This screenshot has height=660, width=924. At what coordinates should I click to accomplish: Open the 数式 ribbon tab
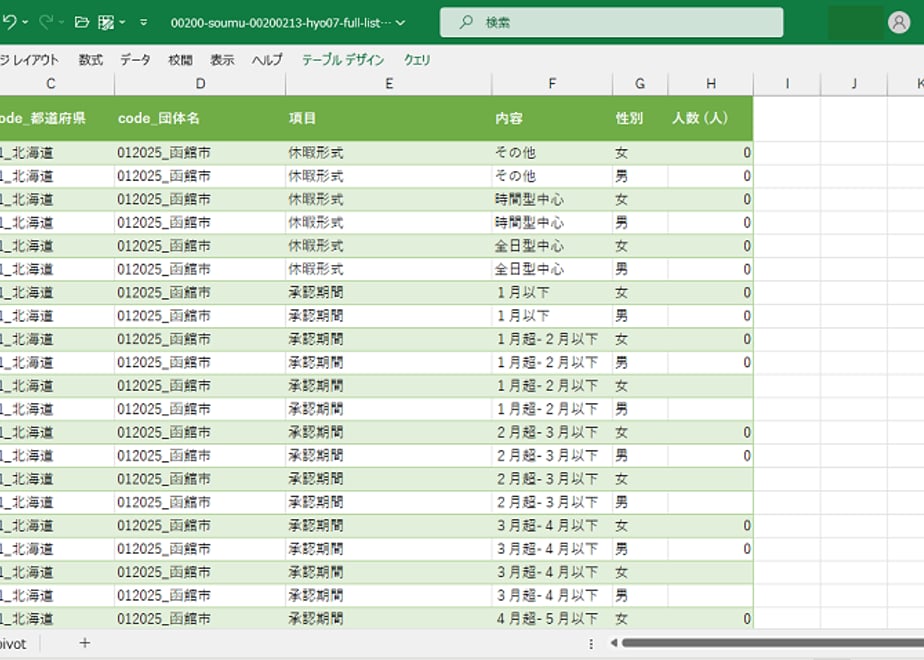pyautogui.click(x=91, y=60)
